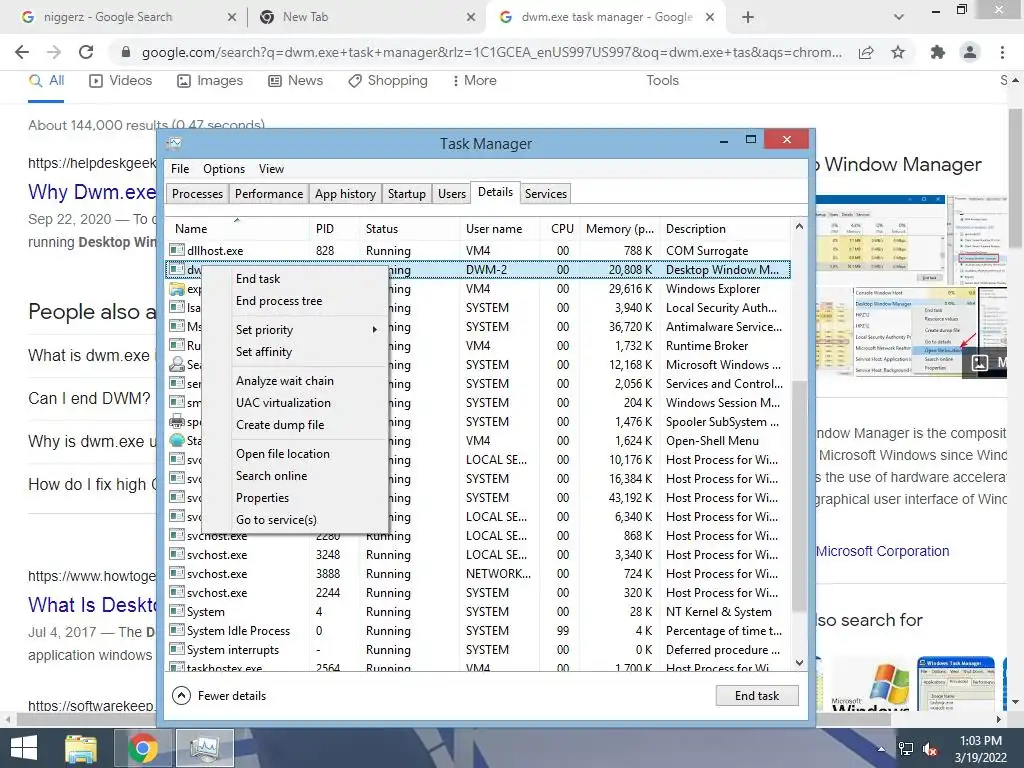Image resolution: width=1024 pixels, height=768 pixels.
Task: Switch to the Processes tab
Action: [197, 193]
